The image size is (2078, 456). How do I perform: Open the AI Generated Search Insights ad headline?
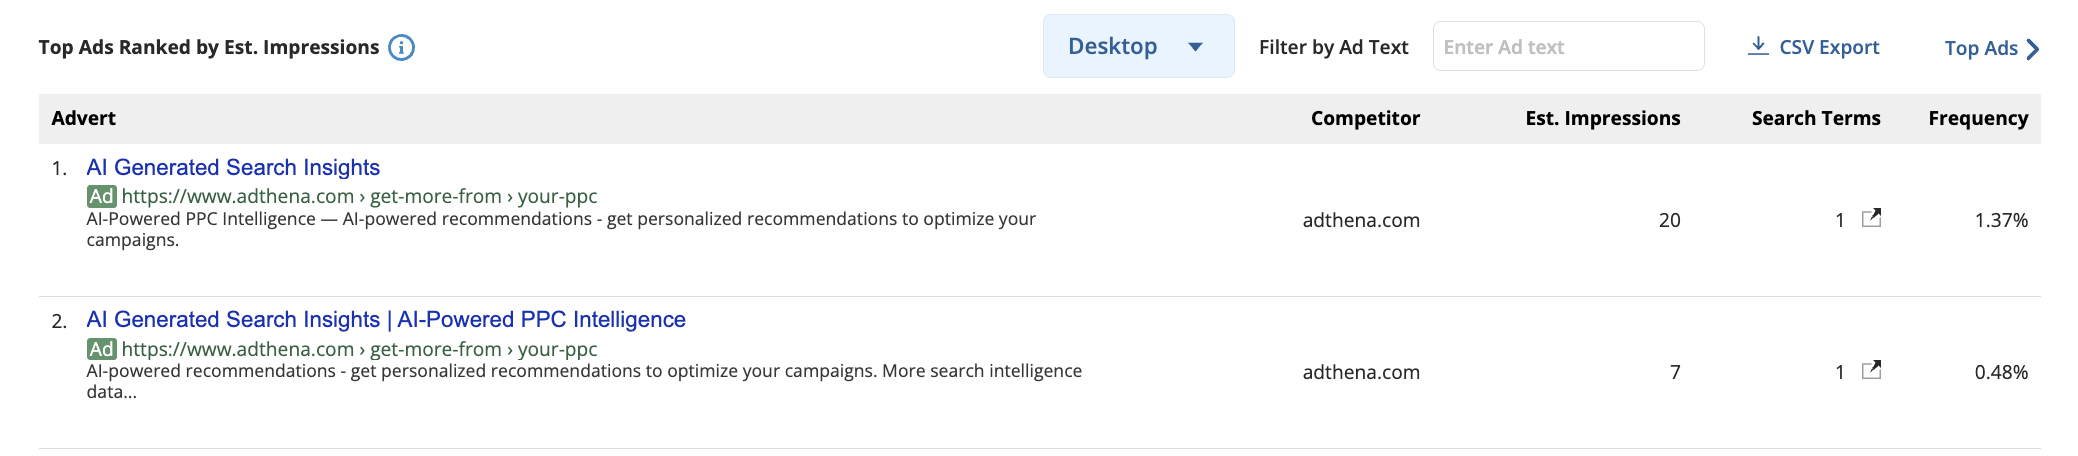click(x=233, y=167)
